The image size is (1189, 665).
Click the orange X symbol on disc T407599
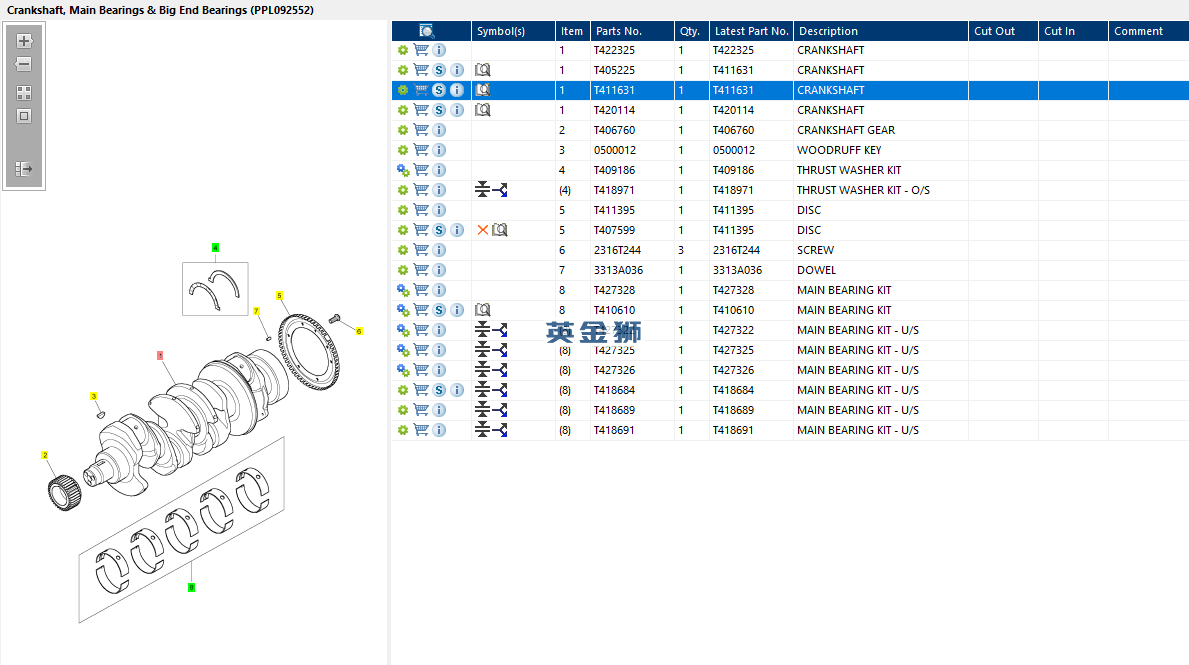[482, 230]
